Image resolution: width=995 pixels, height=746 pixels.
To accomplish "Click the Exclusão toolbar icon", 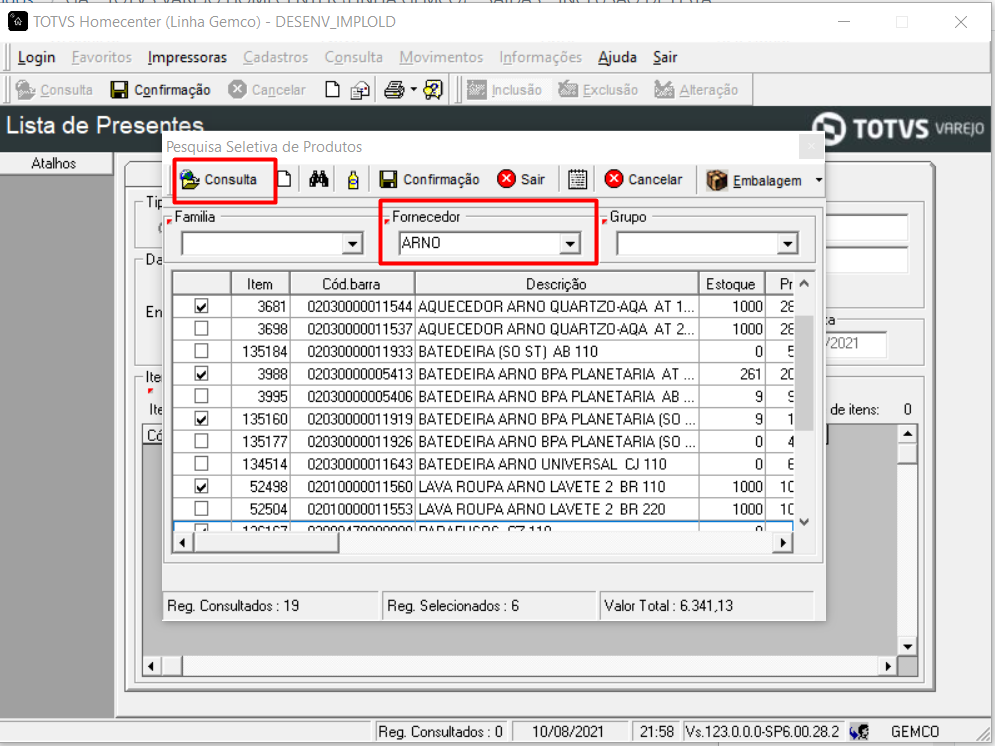I will tap(568, 89).
